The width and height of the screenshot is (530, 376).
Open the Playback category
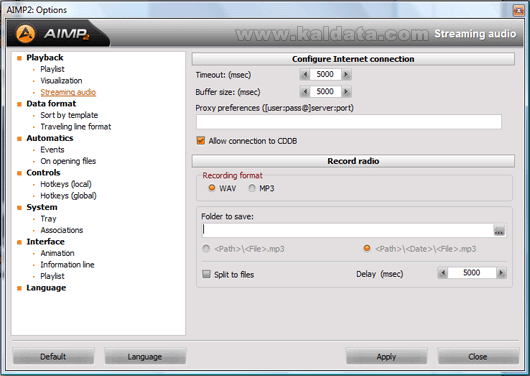tap(45, 57)
